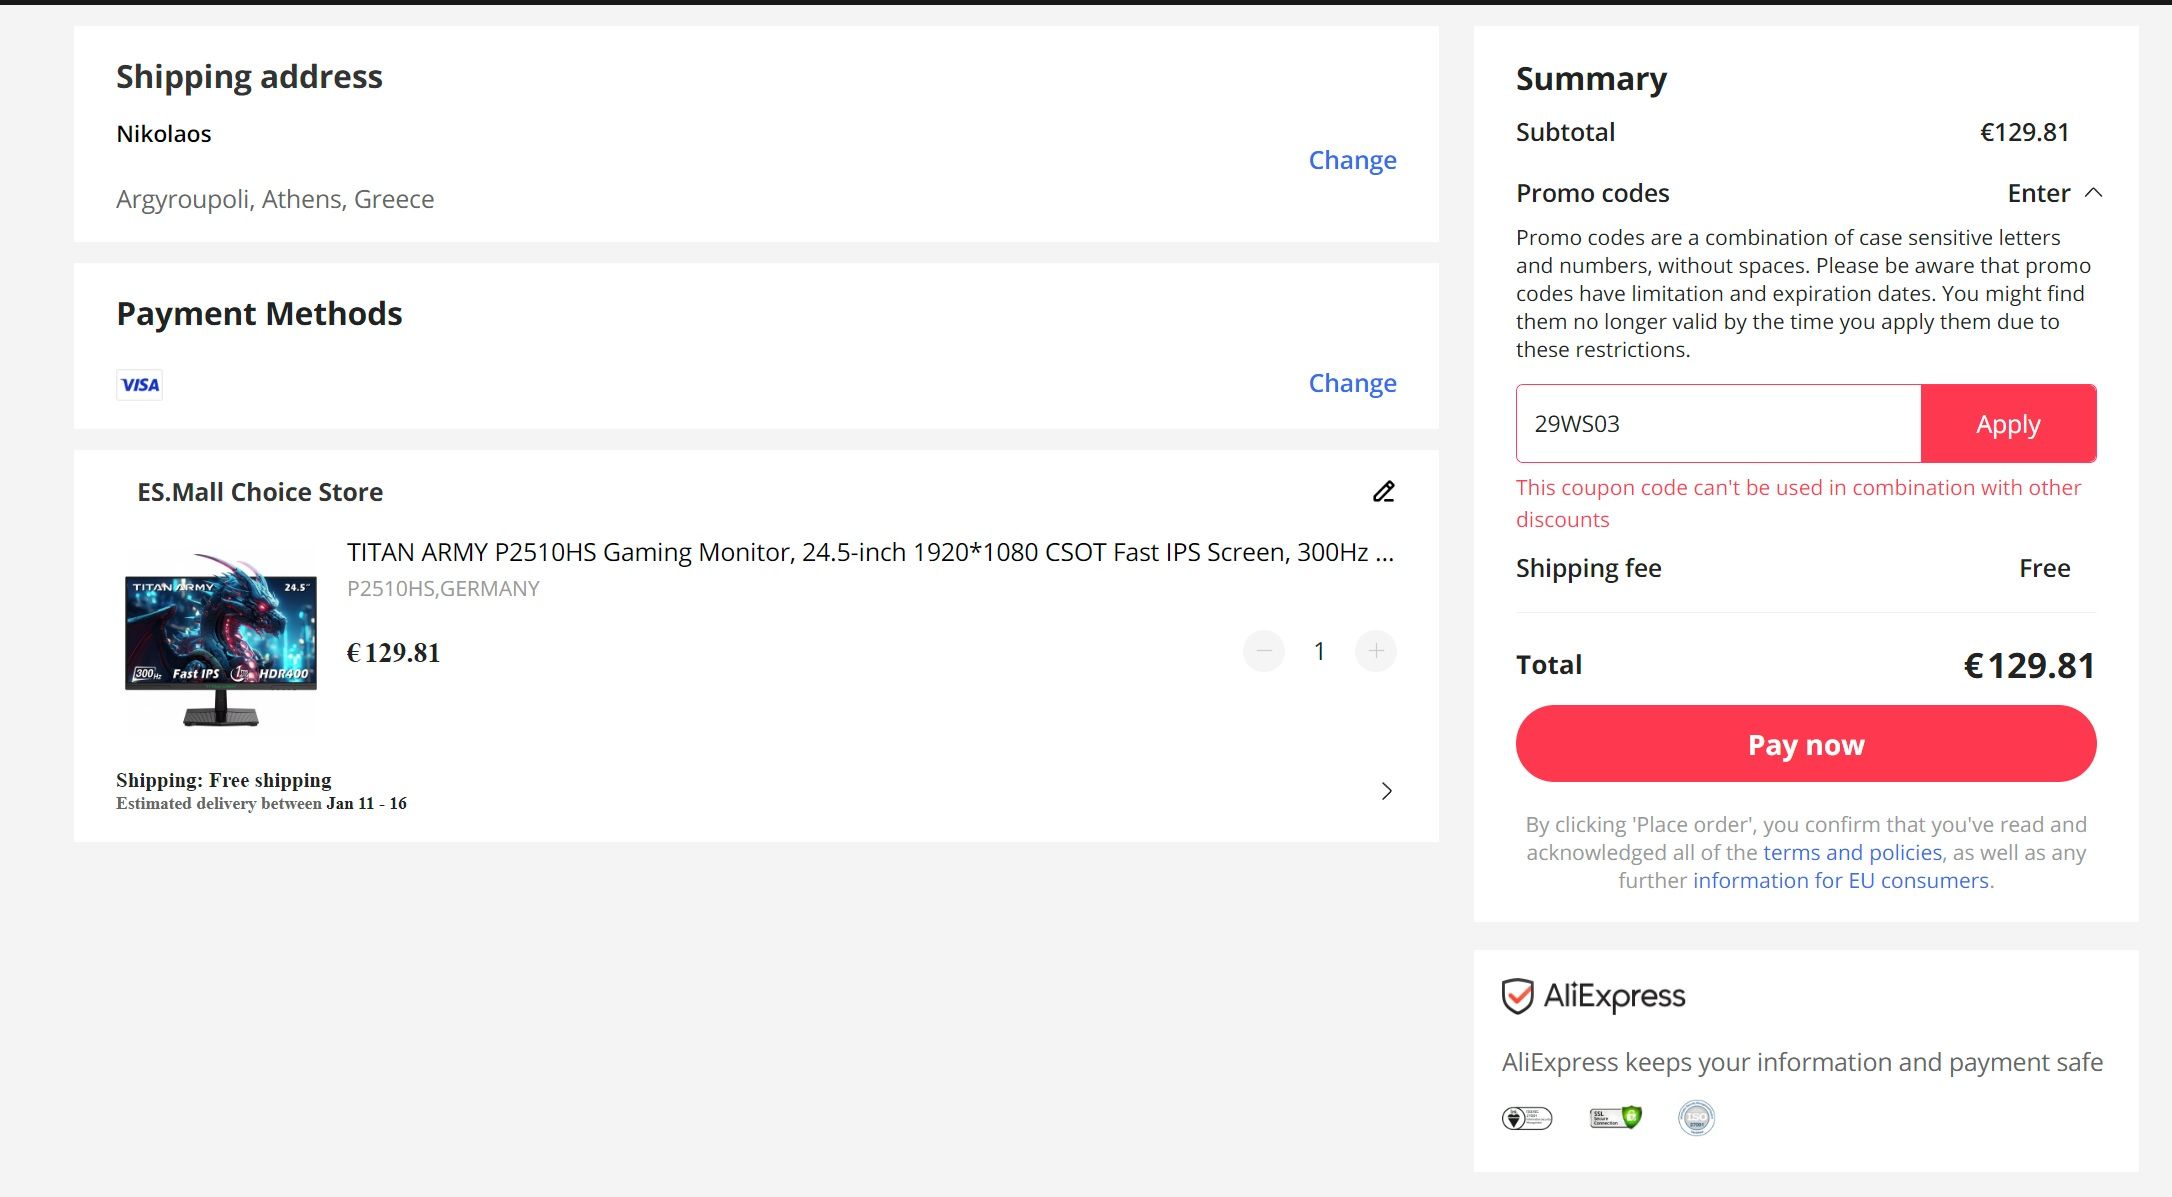
Task: Open the TITAN ARMY P2510HS product title
Action: (x=870, y=552)
